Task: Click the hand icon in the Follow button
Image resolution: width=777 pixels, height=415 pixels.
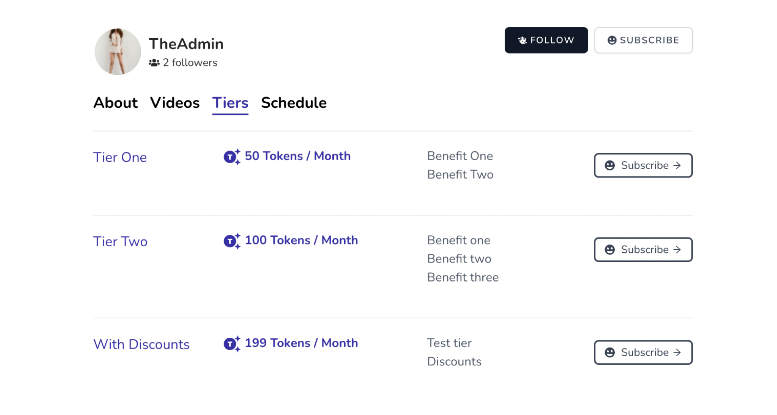Action: coord(522,41)
